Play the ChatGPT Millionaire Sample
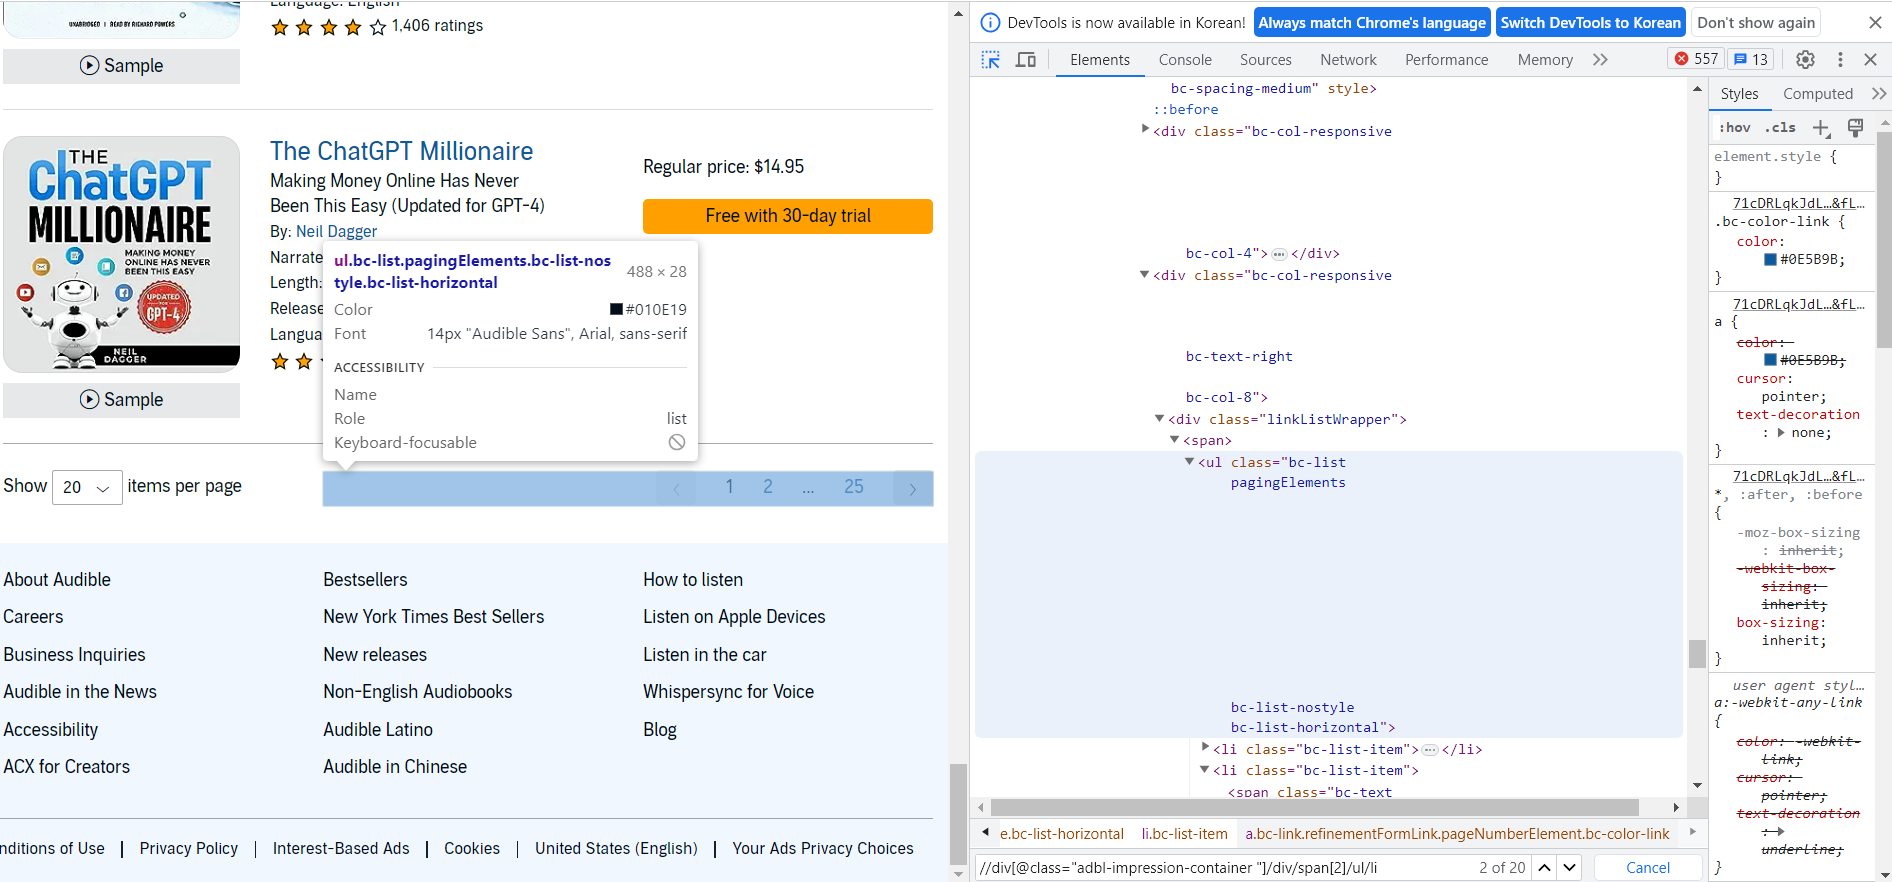 121,400
